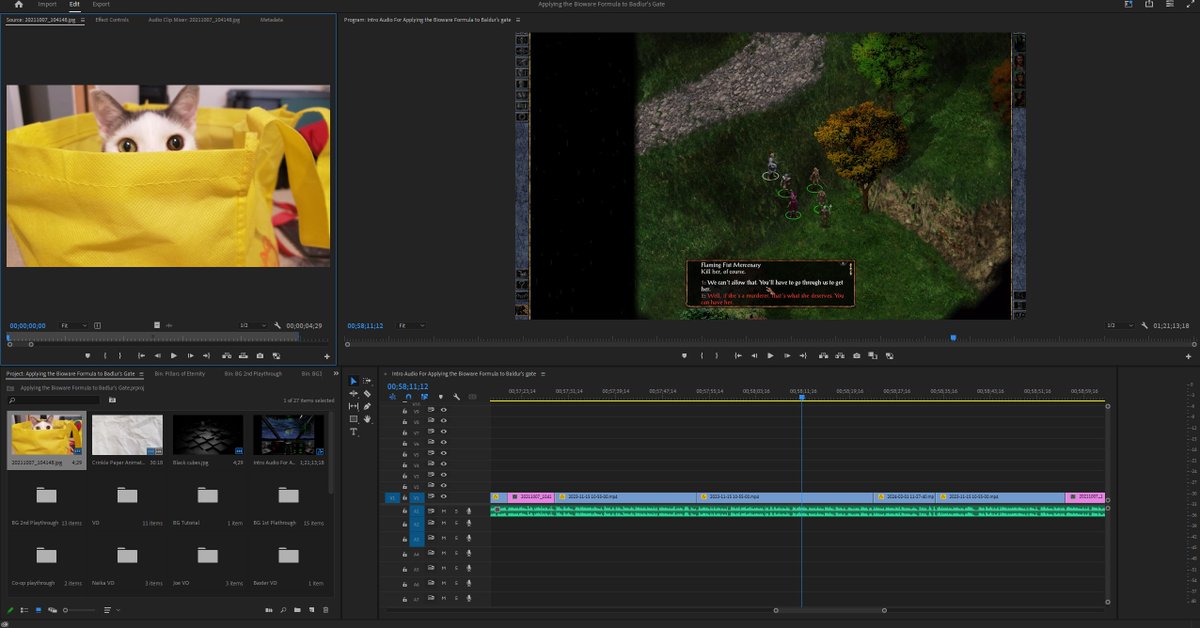Image resolution: width=1200 pixels, height=628 pixels.
Task: Select the Type tool in the timeline toolbar
Action: [x=353, y=431]
